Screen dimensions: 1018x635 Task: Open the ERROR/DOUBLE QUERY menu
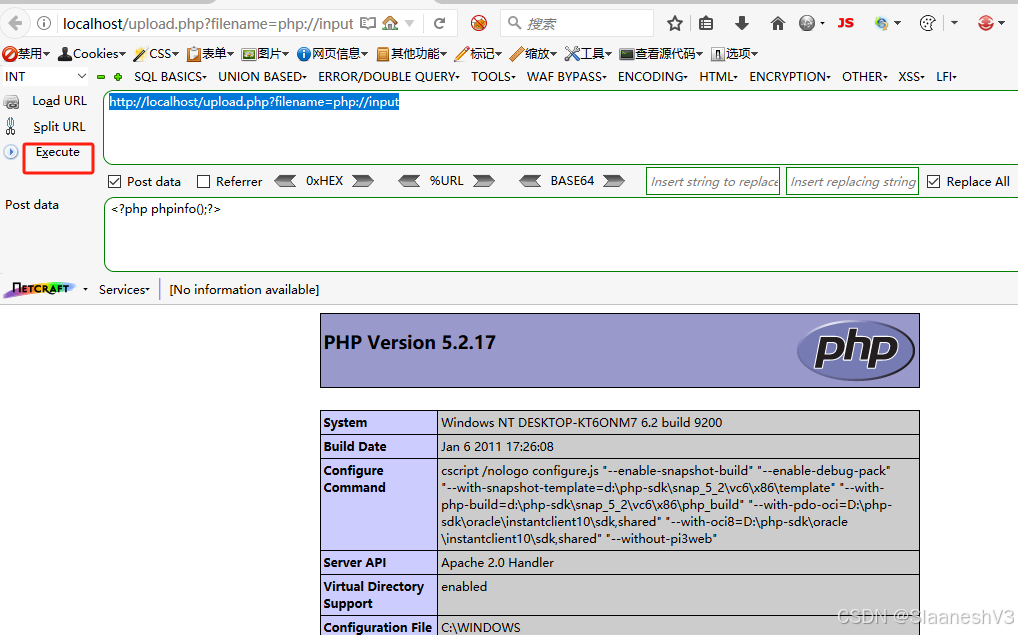tap(389, 77)
